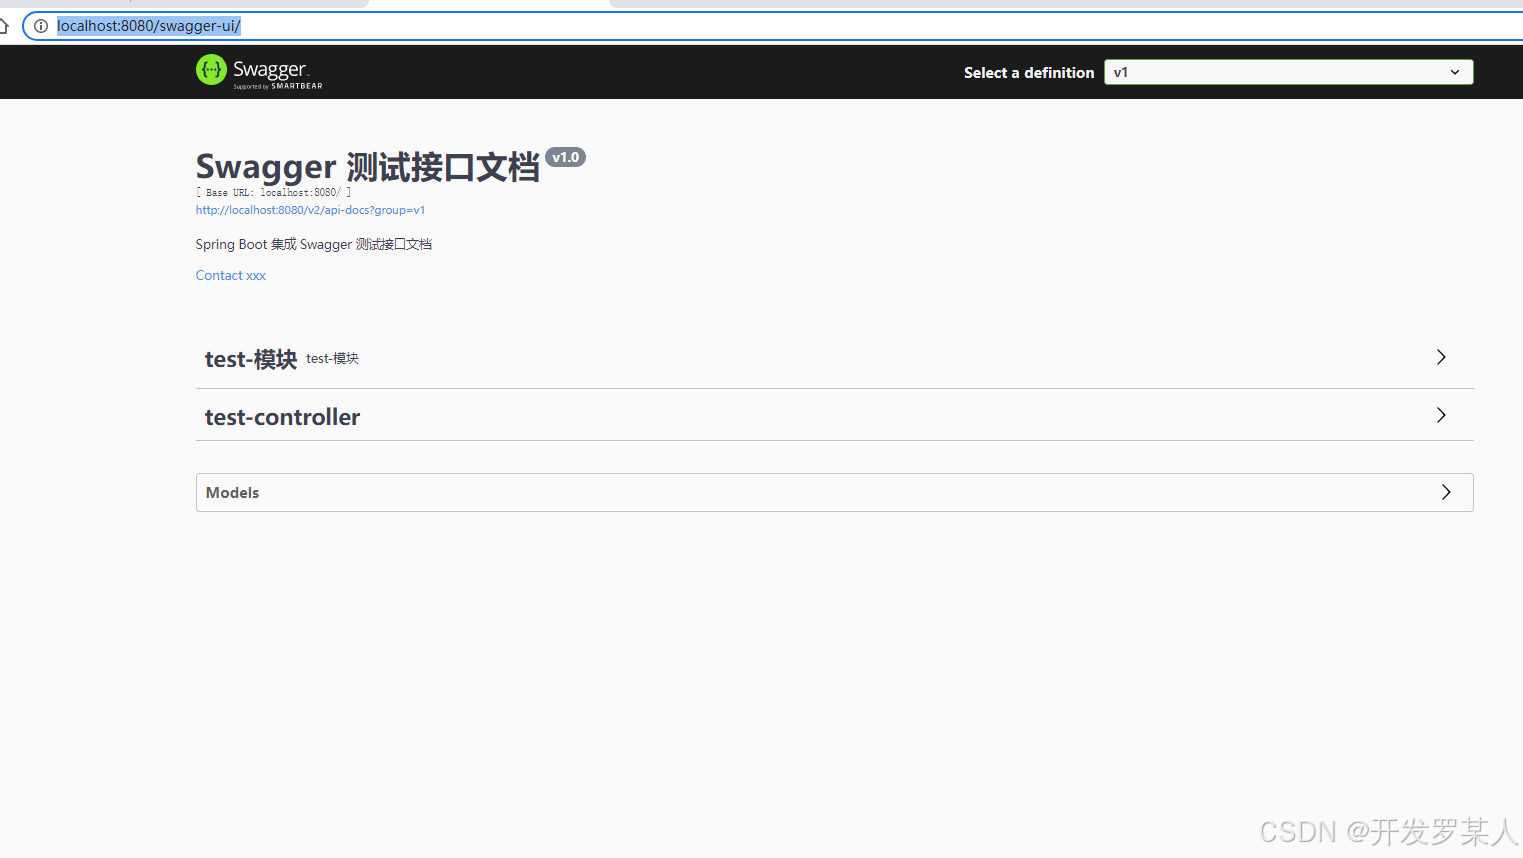Click the v1.0 version badge next to the title
The image size is (1523, 858).
coord(565,157)
